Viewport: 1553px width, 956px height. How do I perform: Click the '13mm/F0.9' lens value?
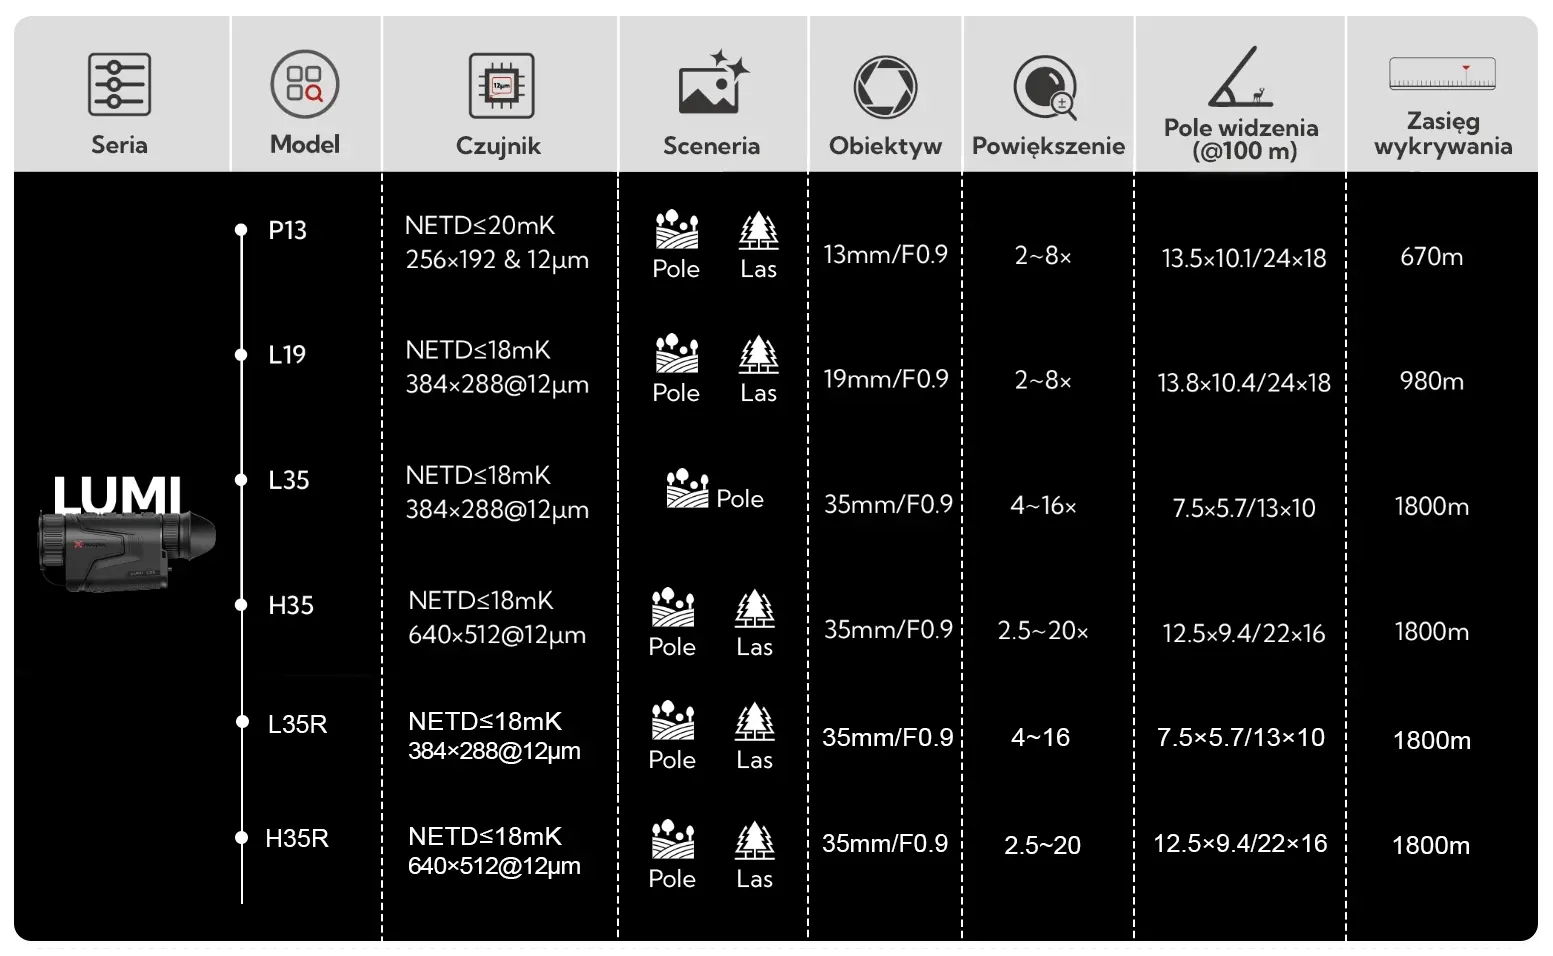[x=885, y=254]
